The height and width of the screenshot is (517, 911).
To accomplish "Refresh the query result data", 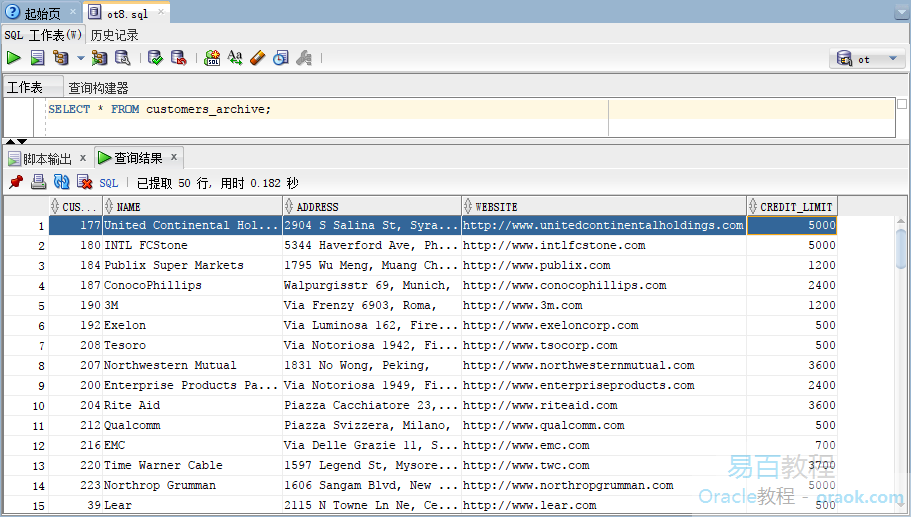I will [x=61, y=182].
